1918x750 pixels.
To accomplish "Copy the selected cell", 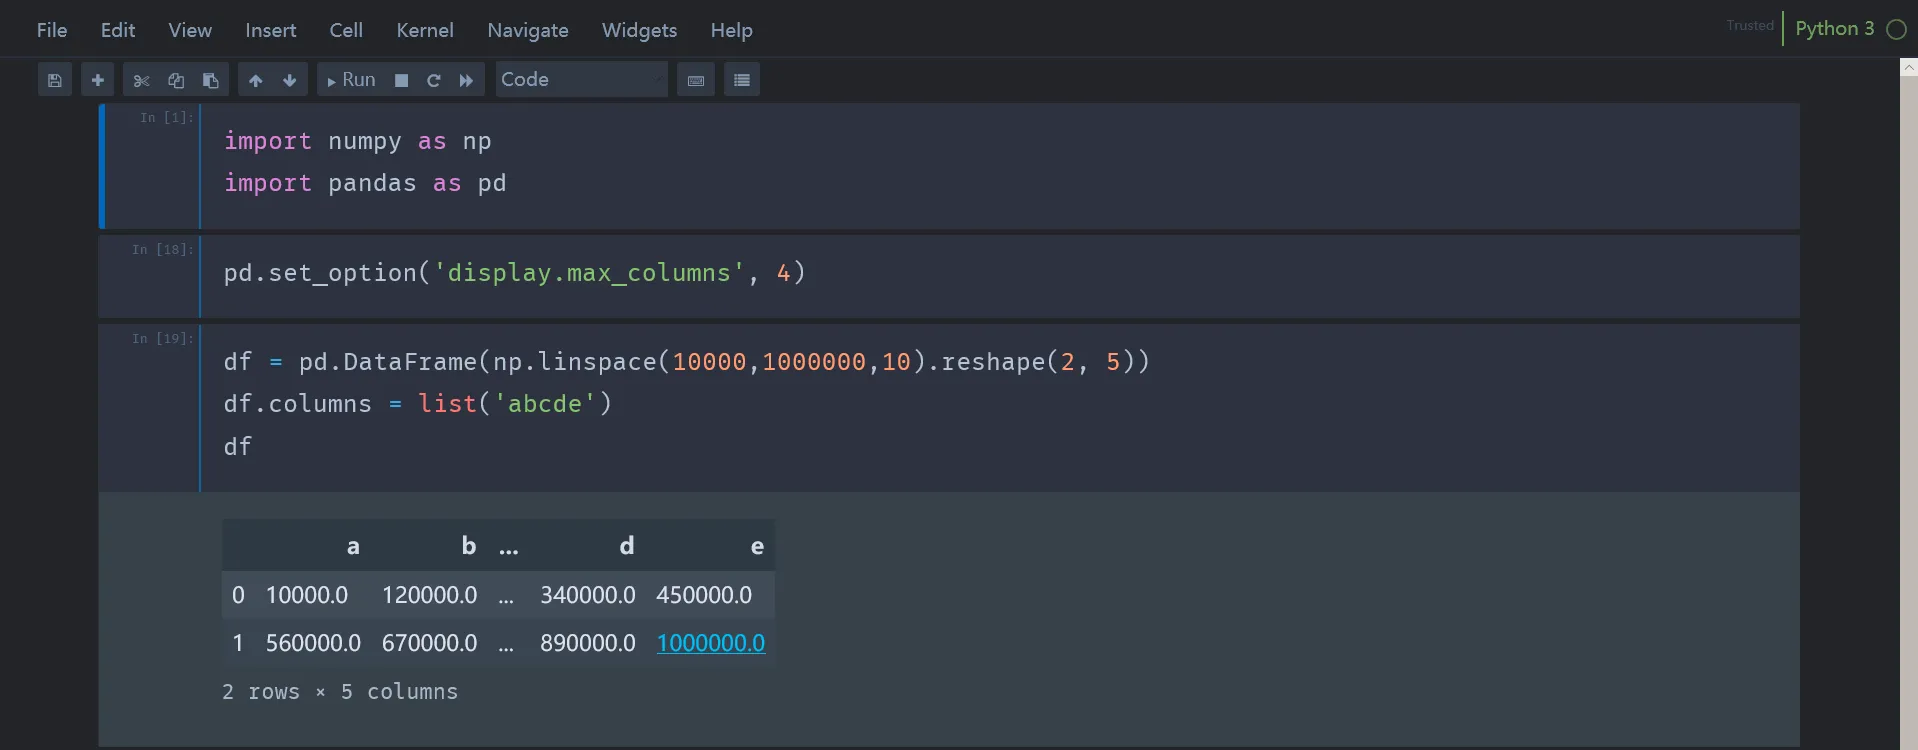I will [176, 80].
